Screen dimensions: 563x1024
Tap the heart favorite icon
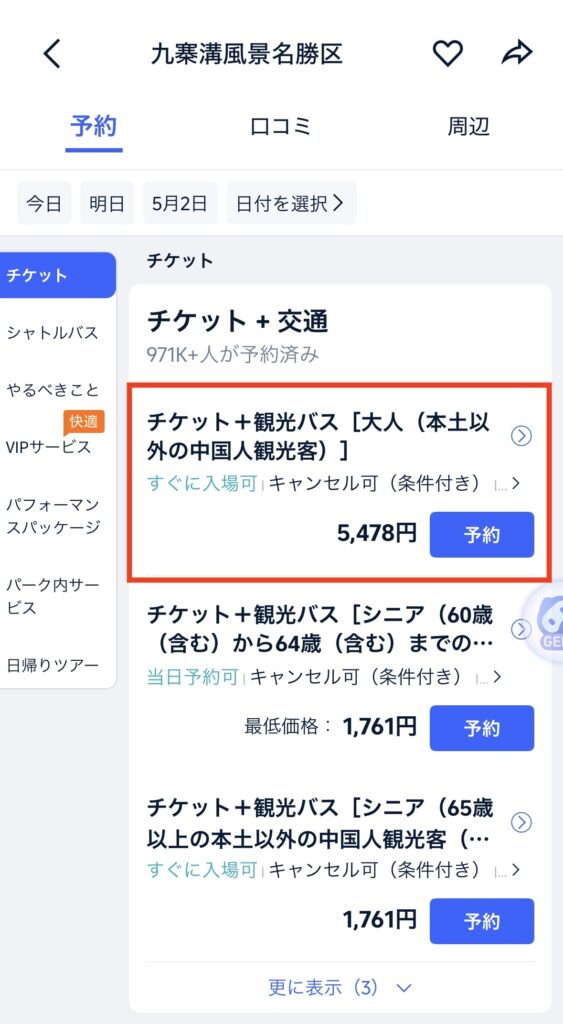(x=448, y=53)
